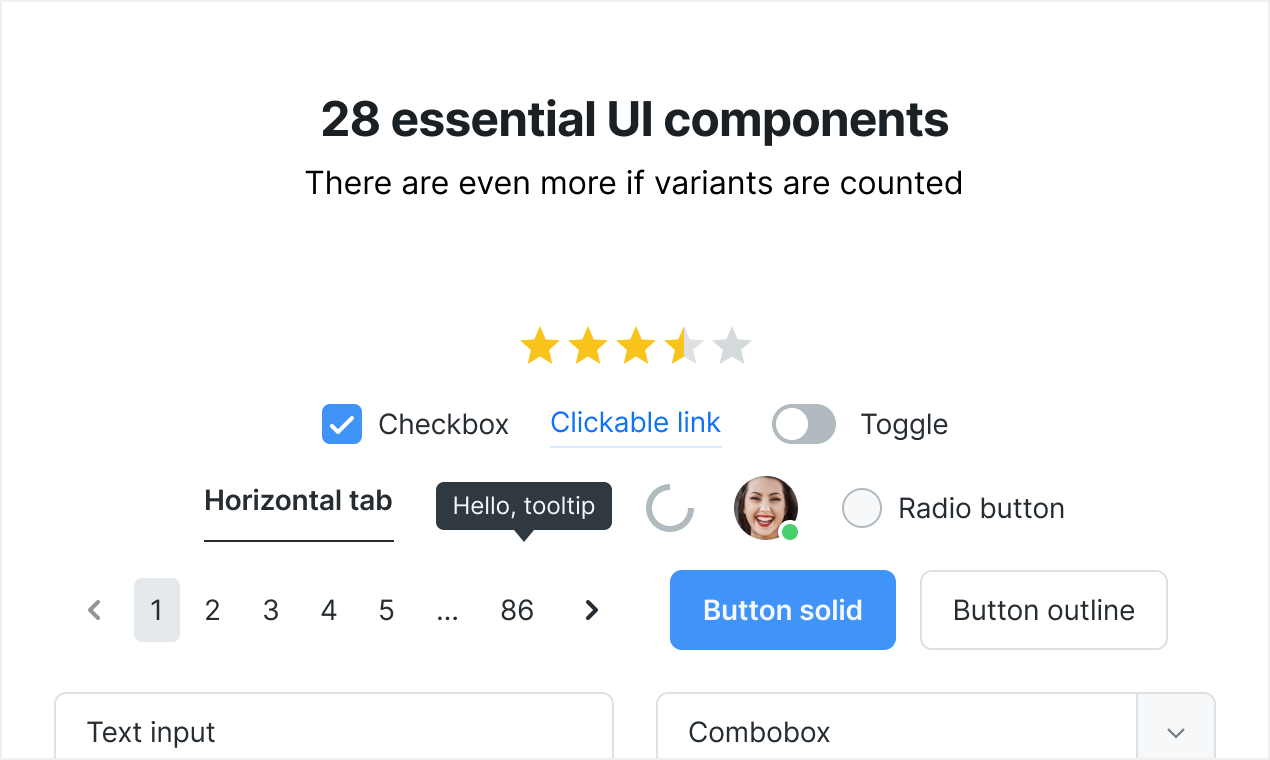This screenshot has height=760, width=1270.
Task: Select the Radio button option
Action: [862, 508]
